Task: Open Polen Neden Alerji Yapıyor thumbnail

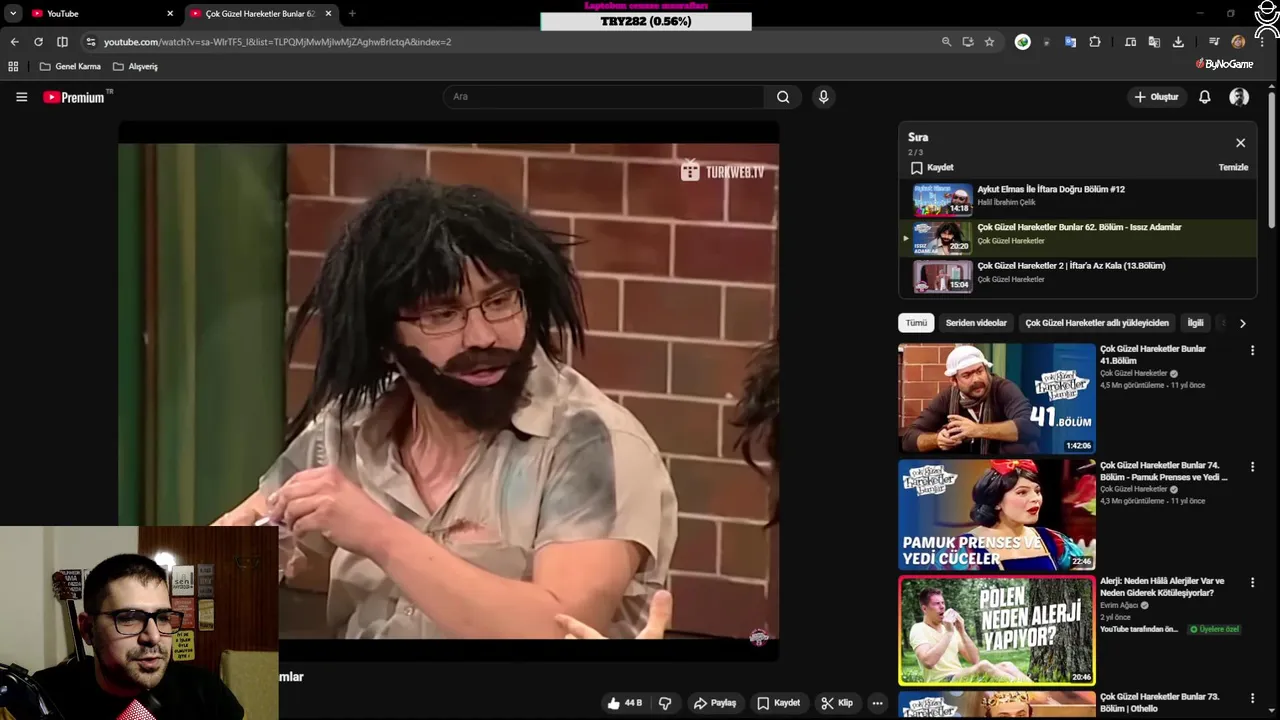Action: click(x=997, y=630)
